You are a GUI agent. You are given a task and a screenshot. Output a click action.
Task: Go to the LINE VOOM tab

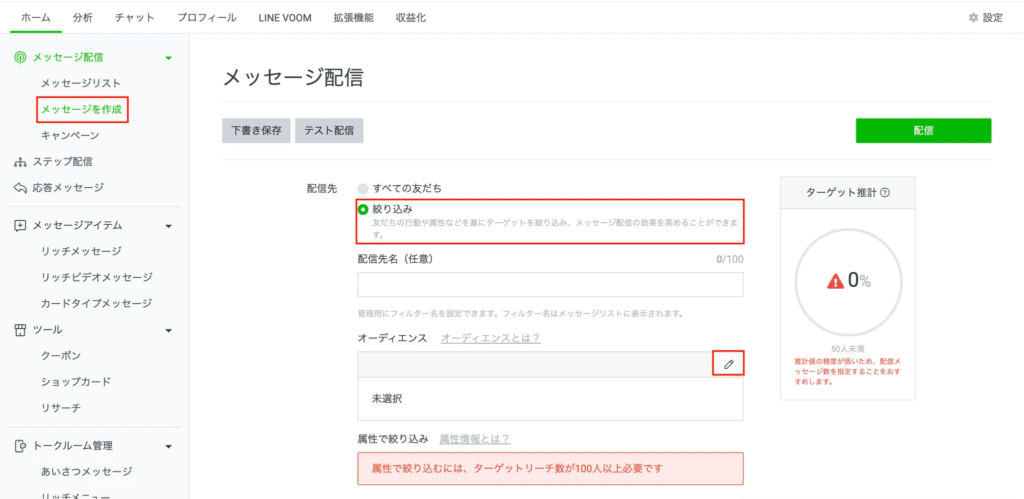click(284, 18)
